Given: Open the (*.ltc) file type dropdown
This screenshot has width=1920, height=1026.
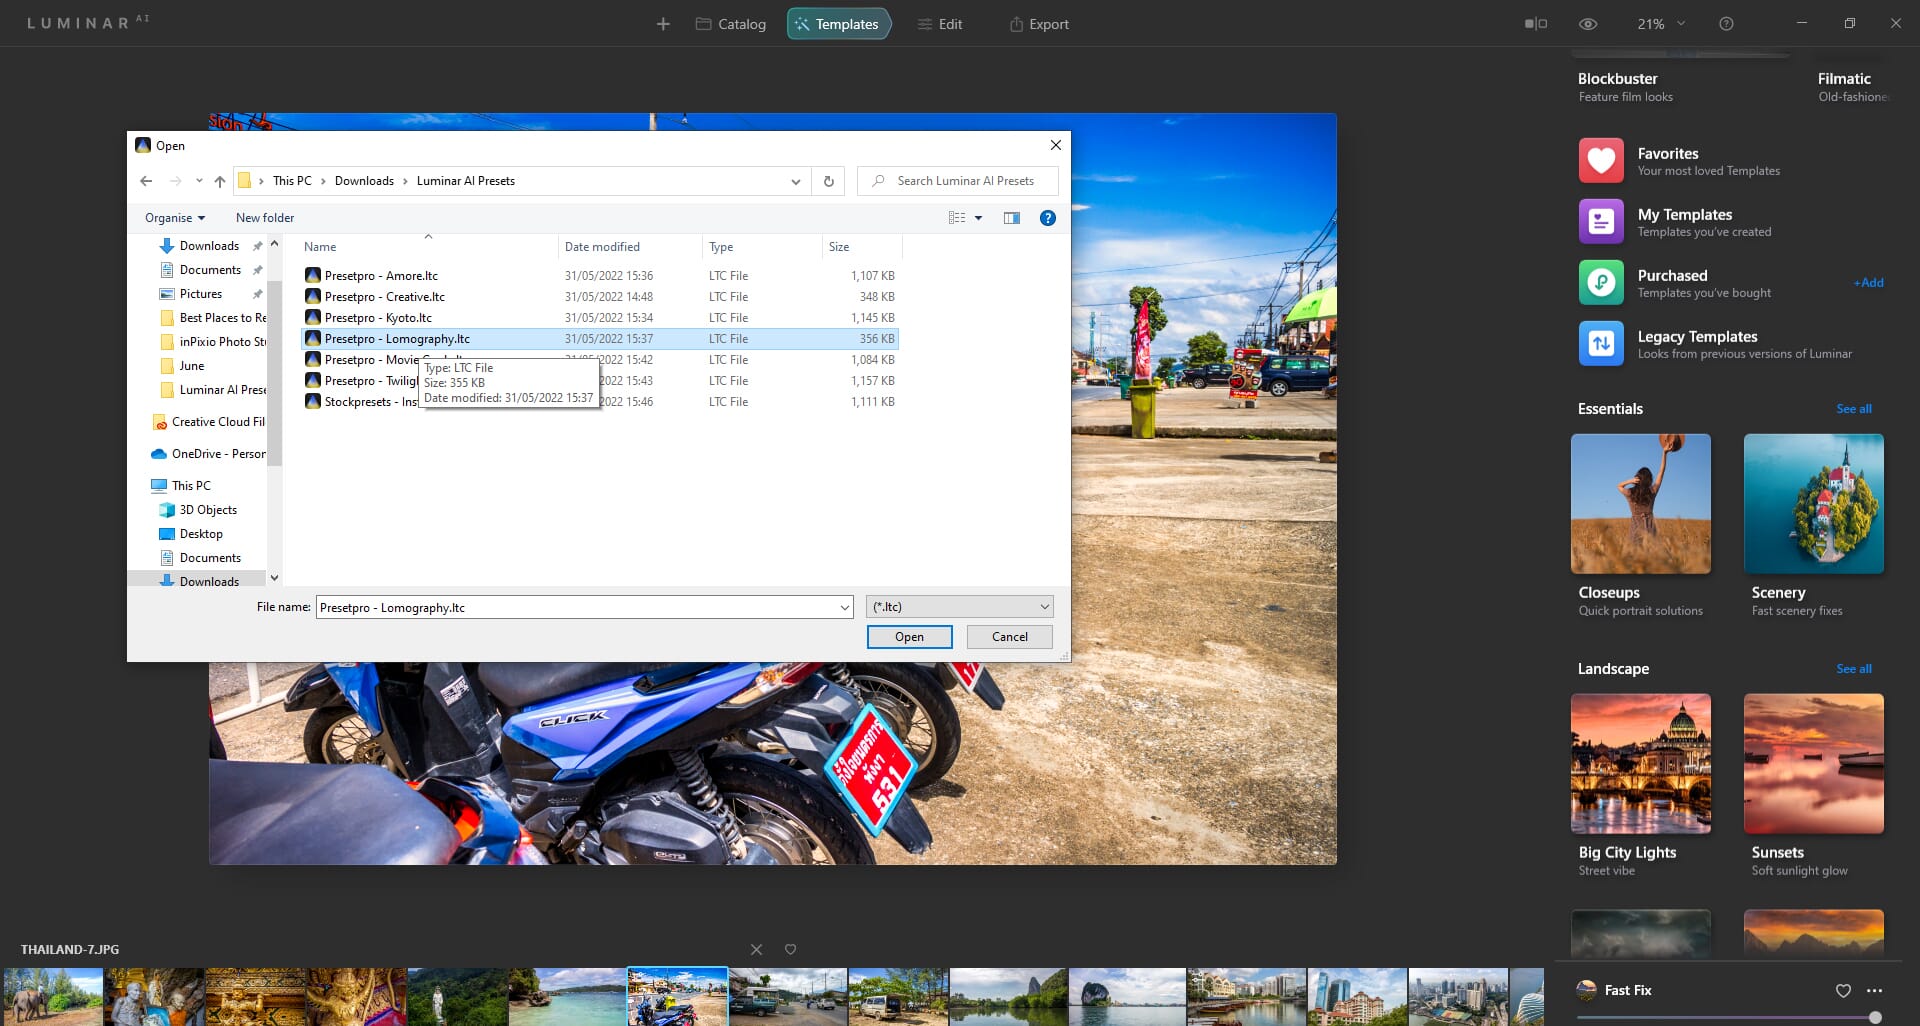Looking at the screenshot, I should coord(960,607).
